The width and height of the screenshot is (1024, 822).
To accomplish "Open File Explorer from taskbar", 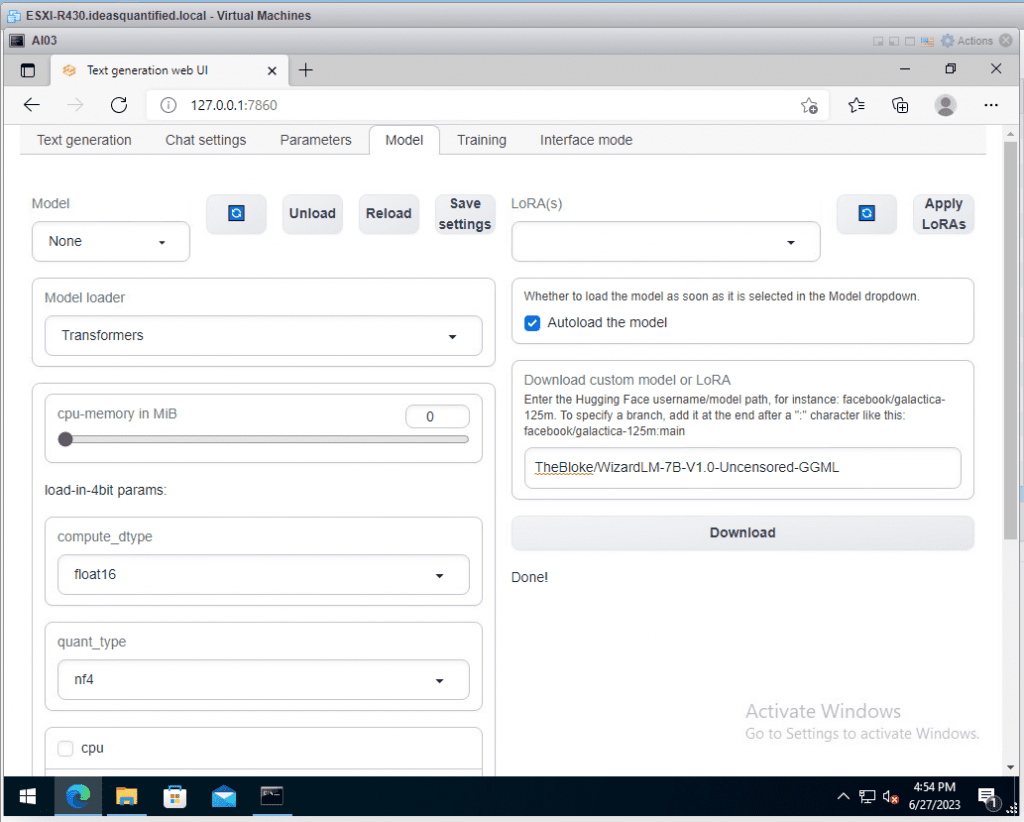I will tap(126, 796).
